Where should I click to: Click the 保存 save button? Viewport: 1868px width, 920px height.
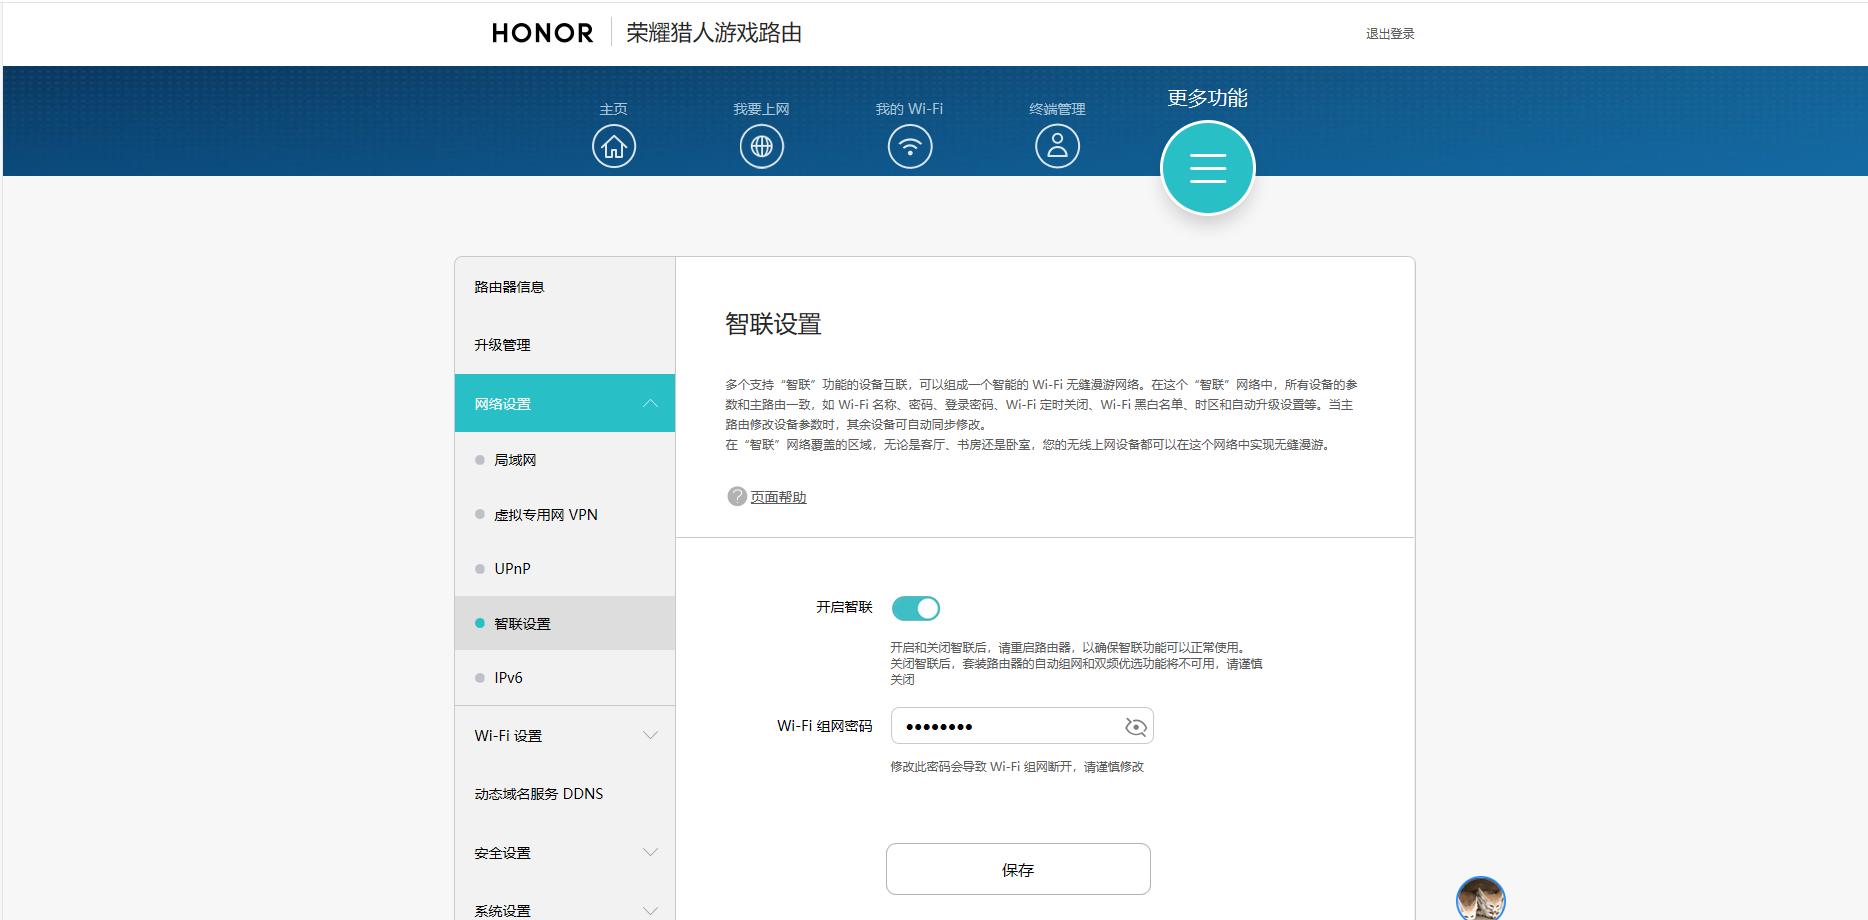pyautogui.click(x=1017, y=869)
